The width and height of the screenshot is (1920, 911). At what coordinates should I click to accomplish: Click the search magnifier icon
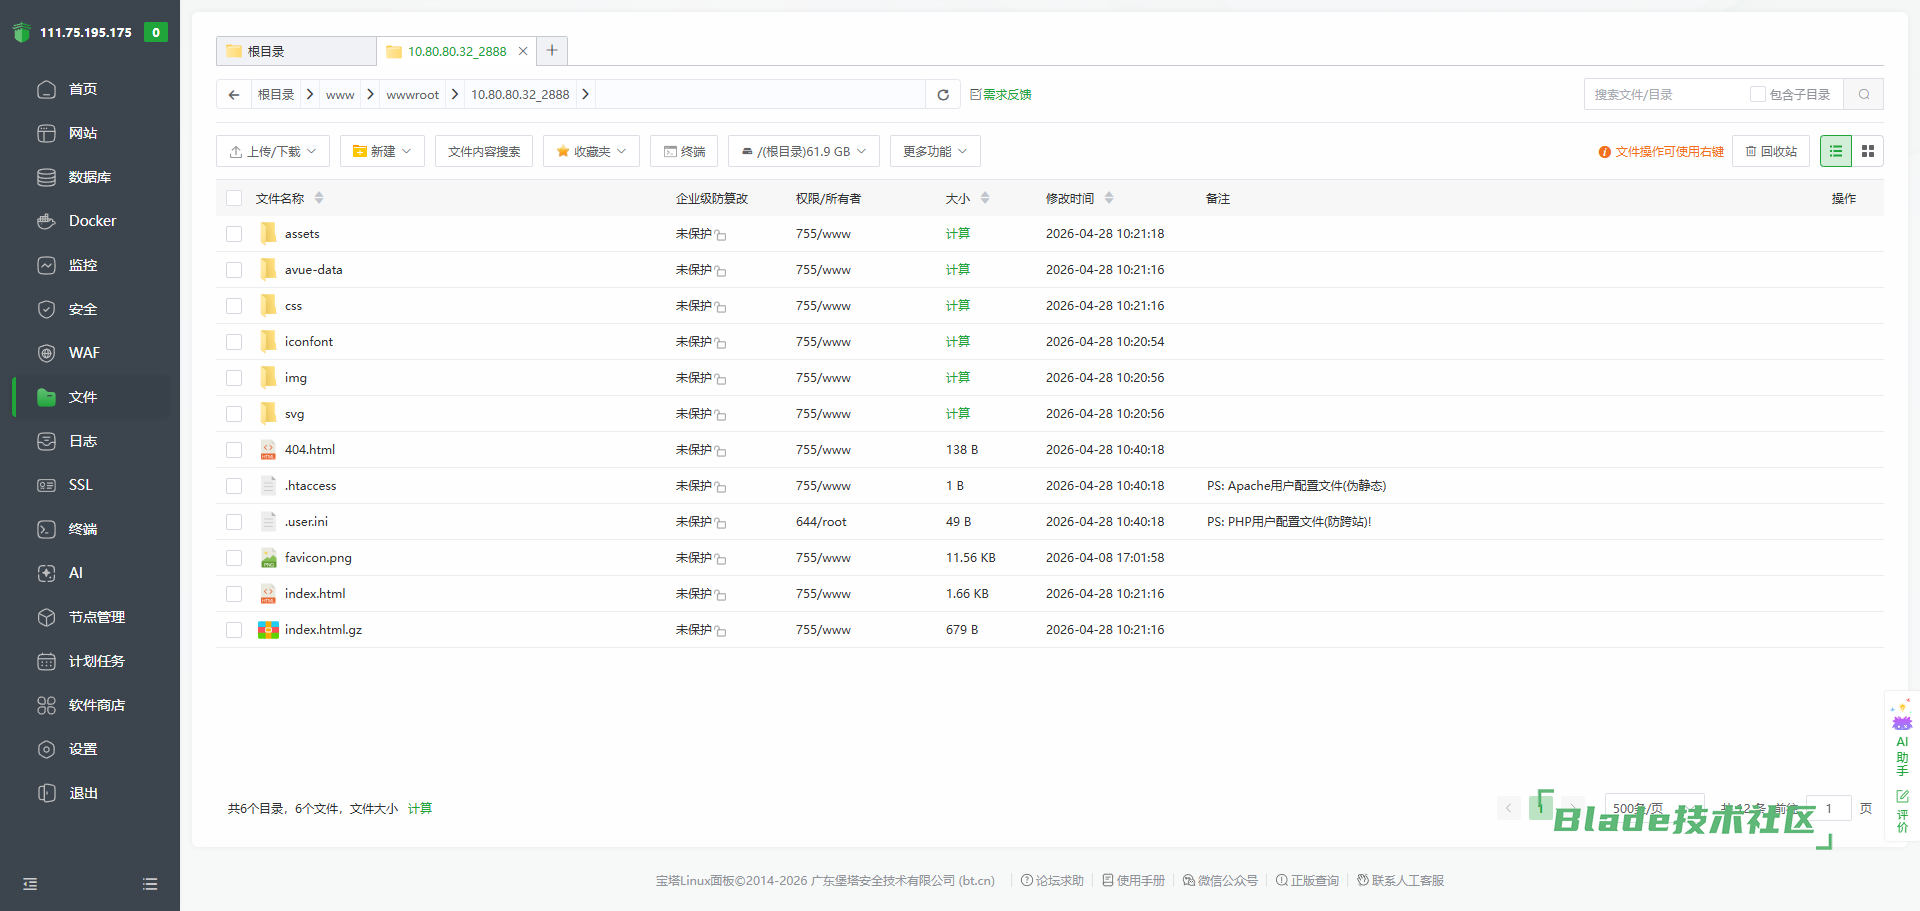click(x=1864, y=95)
